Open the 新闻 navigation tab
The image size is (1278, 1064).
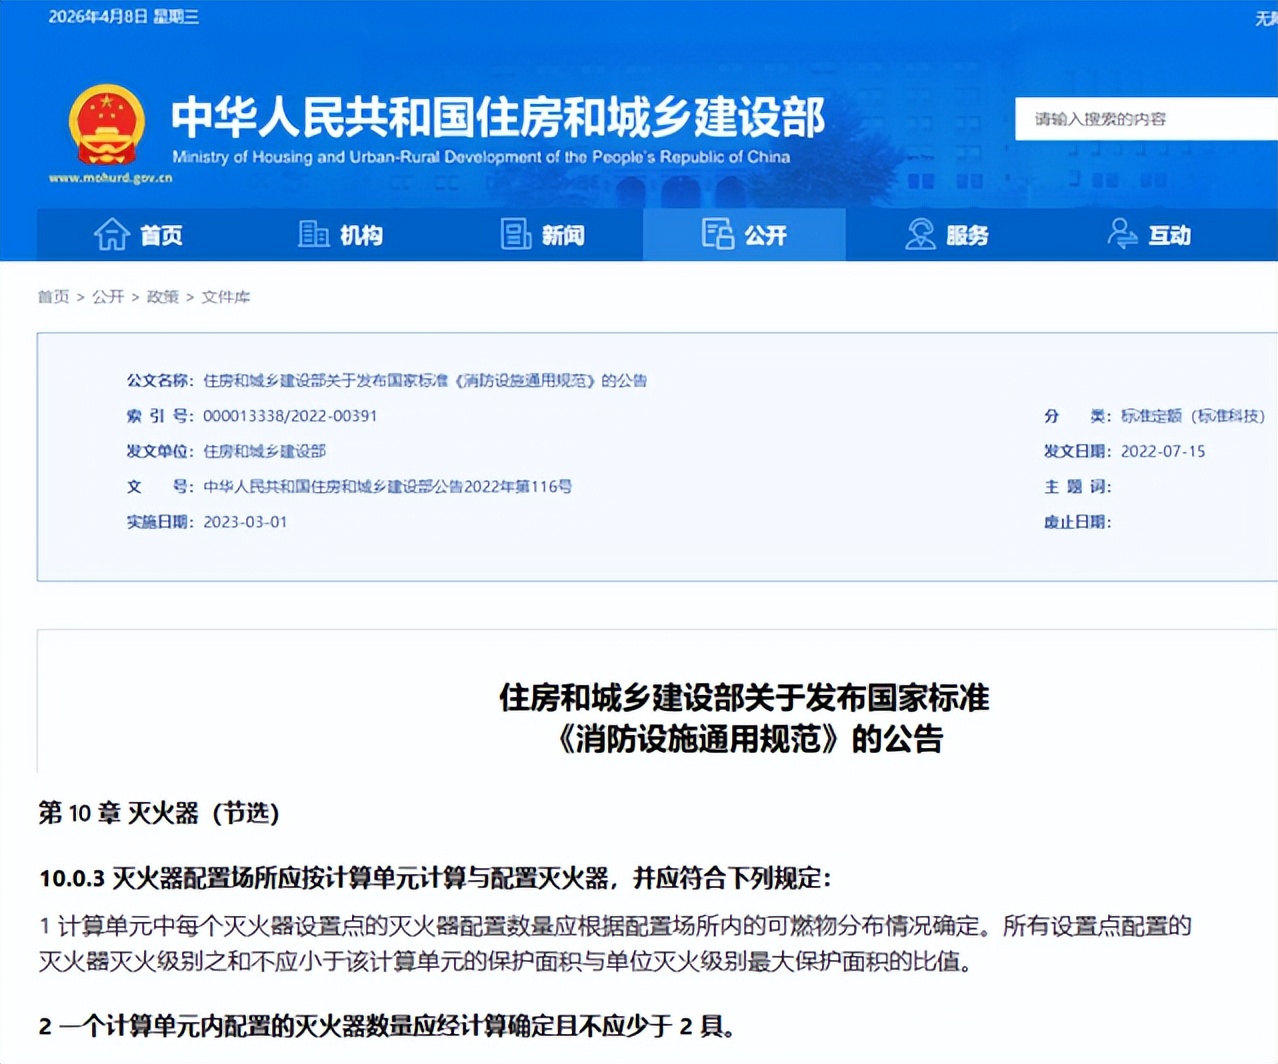pos(542,235)
